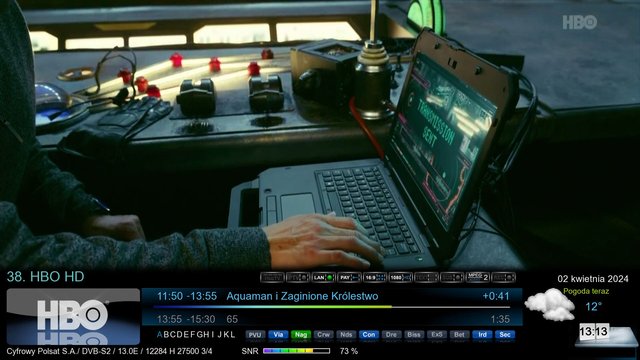The image size is (640, 360).
Task: Click the PVU encryption indicator
Action: (x=255, y=335)
